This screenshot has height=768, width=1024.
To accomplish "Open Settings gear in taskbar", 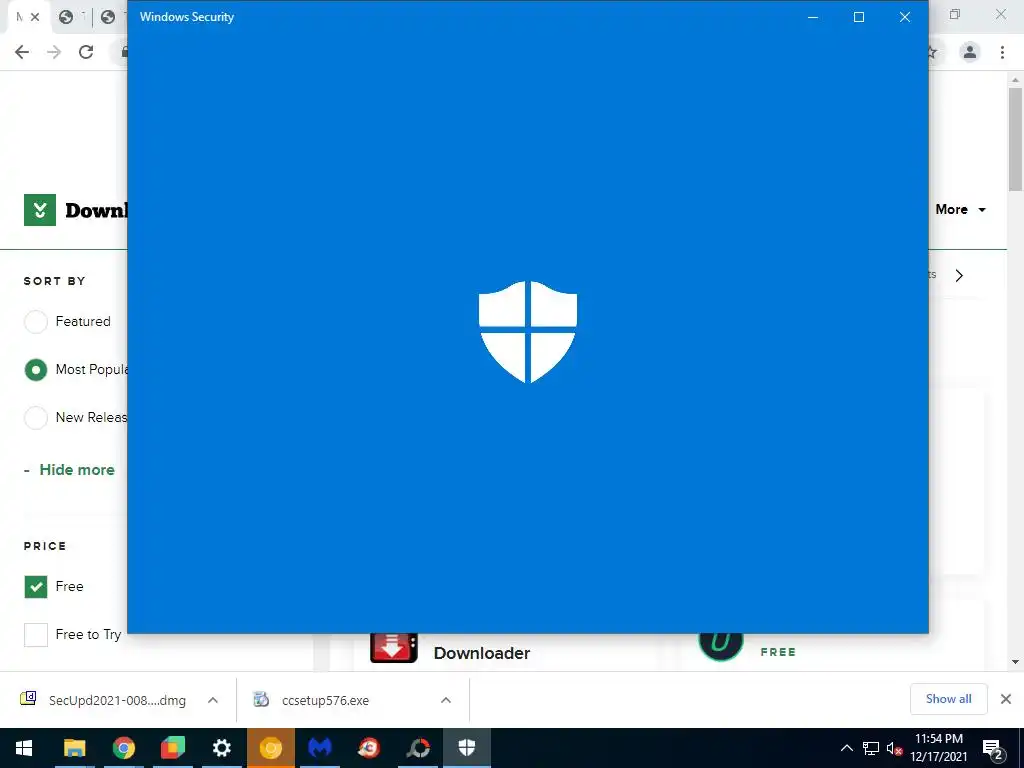I will [222, 748].
